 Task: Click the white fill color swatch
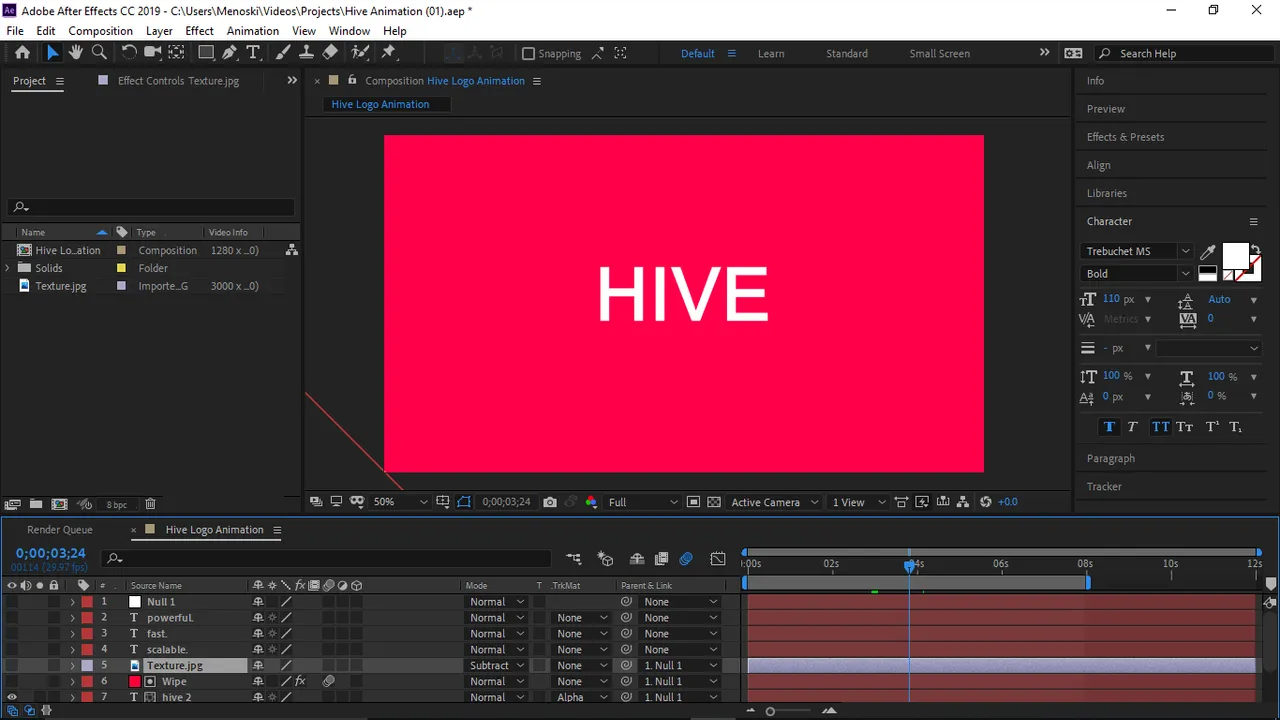pyautogui.click(x=1236, y=256)
